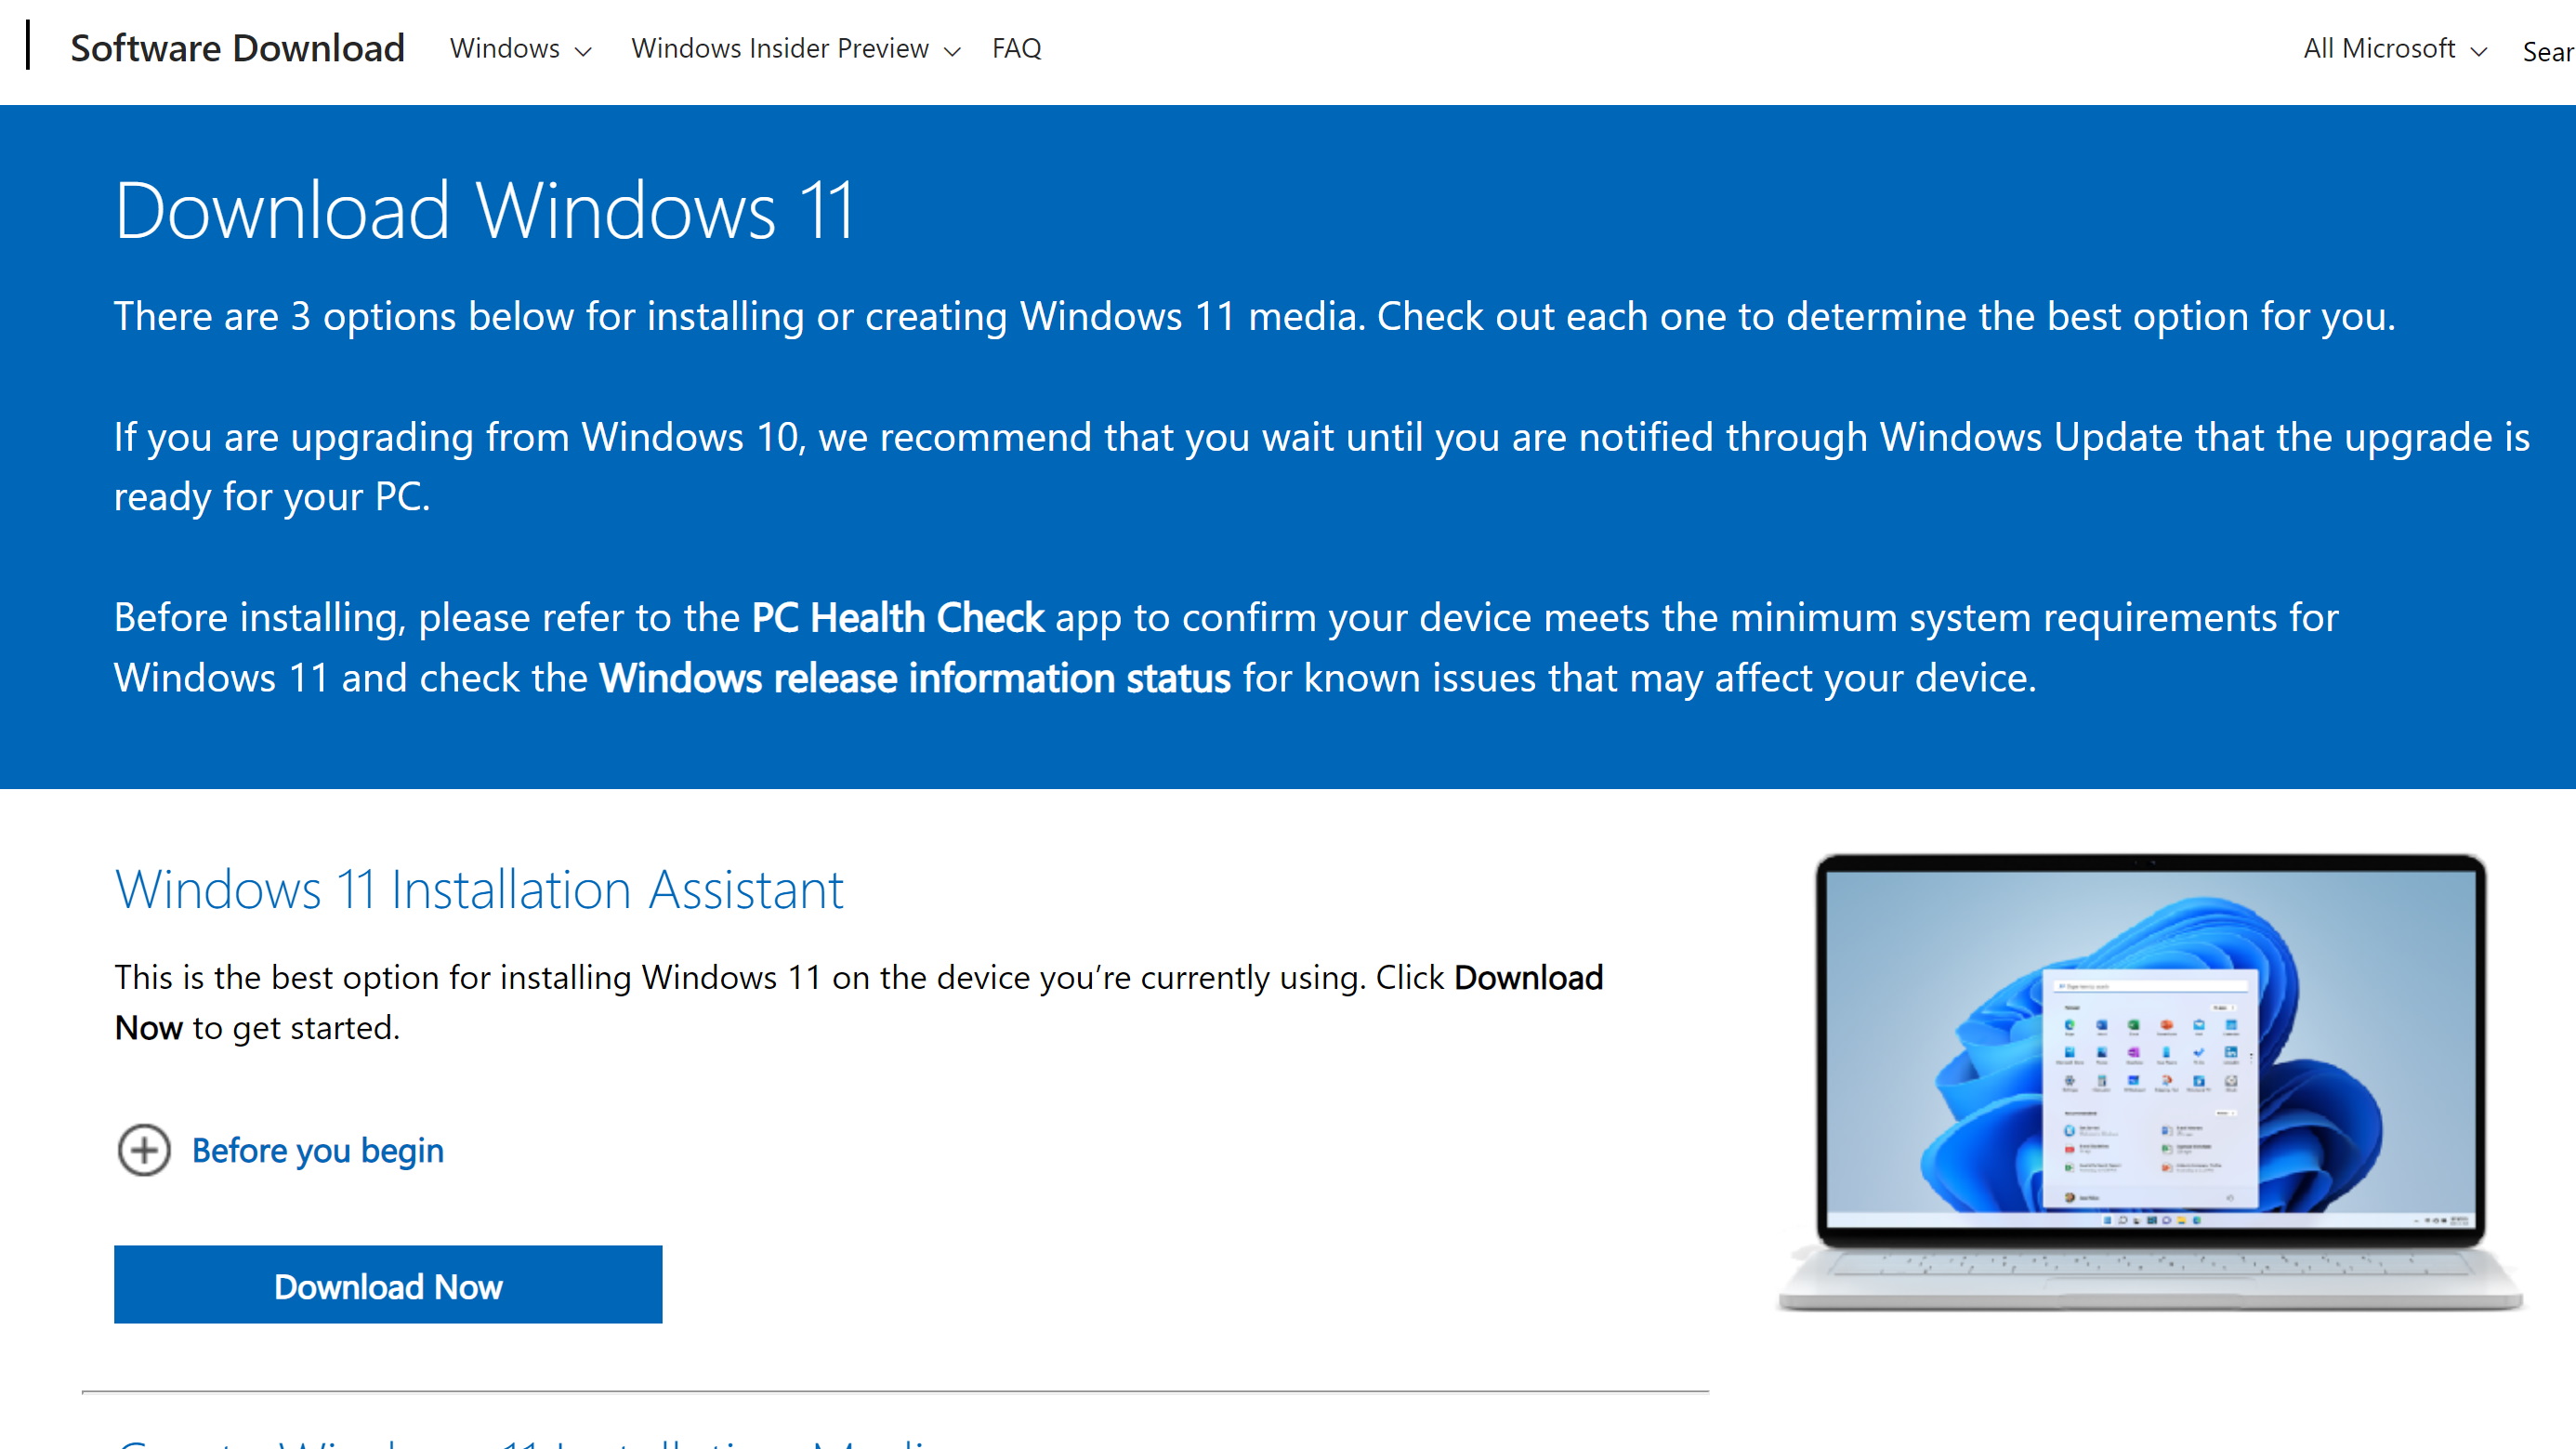Follow the PC Health Check link
This screenshot has width=2576, height=1449.
tap(897, 618)
